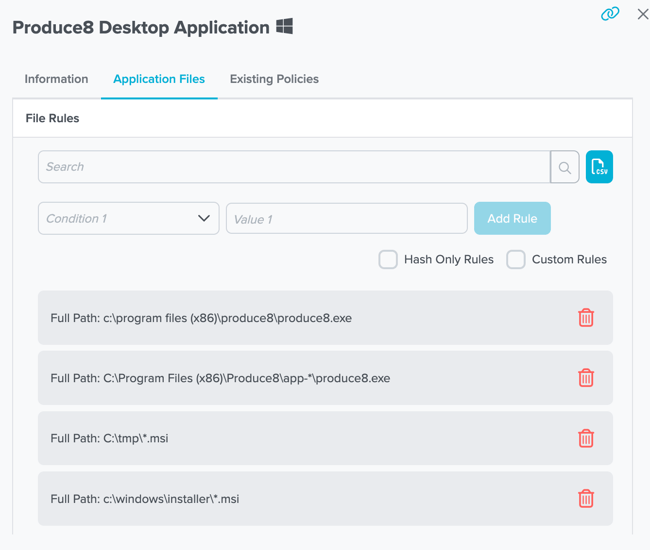The image size is (650, 550).
Task: Trash the c:\windows\installer\*.msi rule
Action: 586,498
